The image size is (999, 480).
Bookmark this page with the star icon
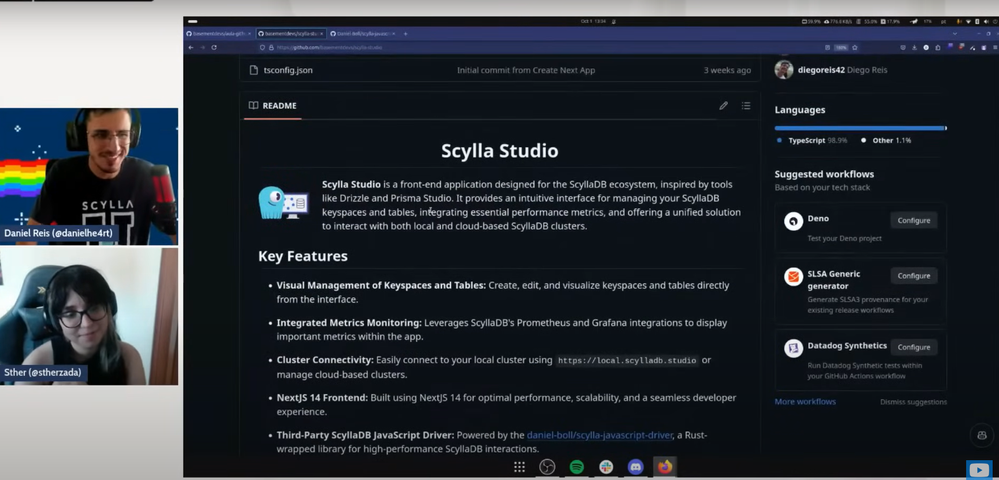point(854,47)
